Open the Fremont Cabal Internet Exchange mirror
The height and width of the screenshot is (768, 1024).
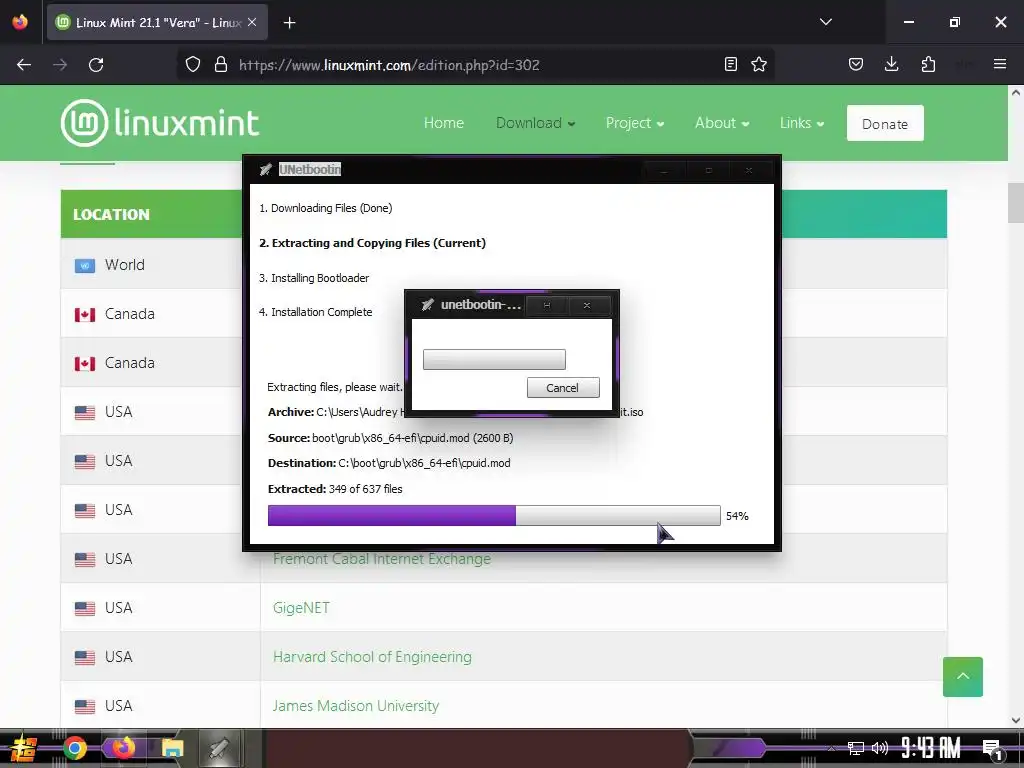(x=381, y=559)
